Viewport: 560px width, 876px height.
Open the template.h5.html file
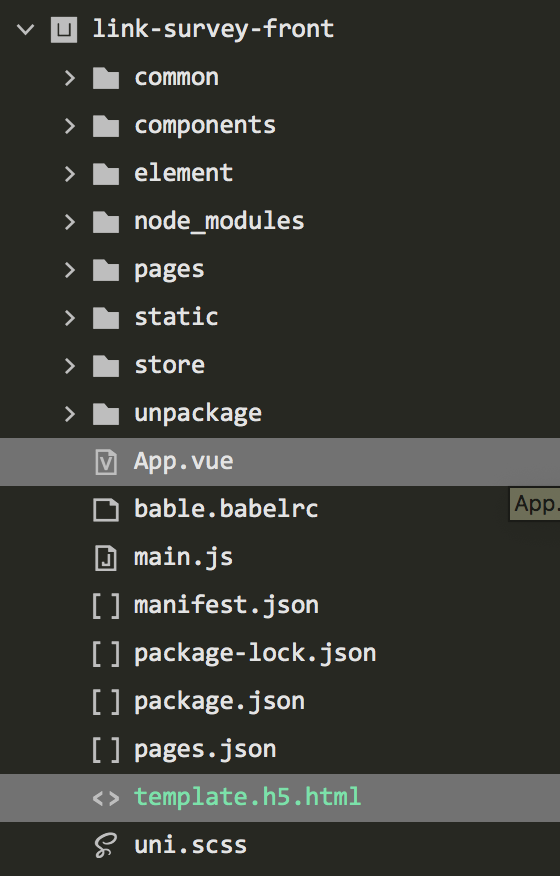(248, 798)
